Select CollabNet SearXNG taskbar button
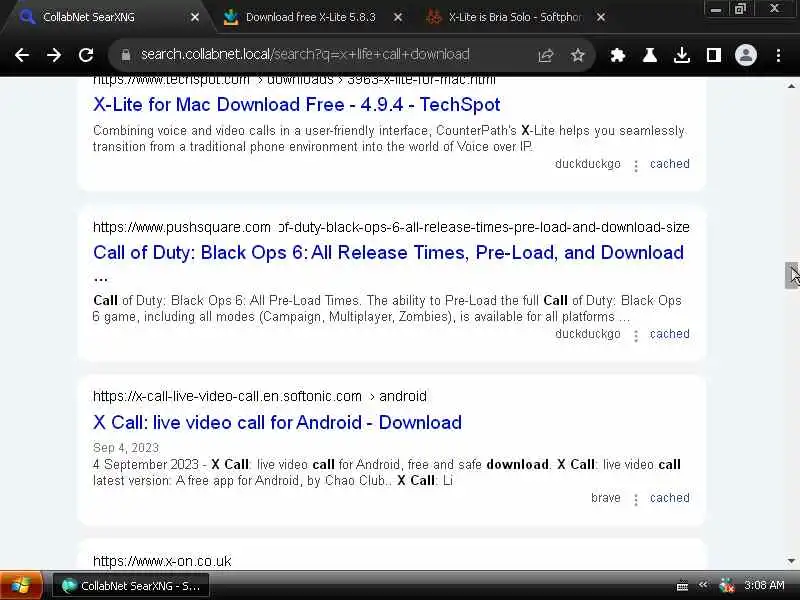 pyautogui.click(x=131, y=586)
